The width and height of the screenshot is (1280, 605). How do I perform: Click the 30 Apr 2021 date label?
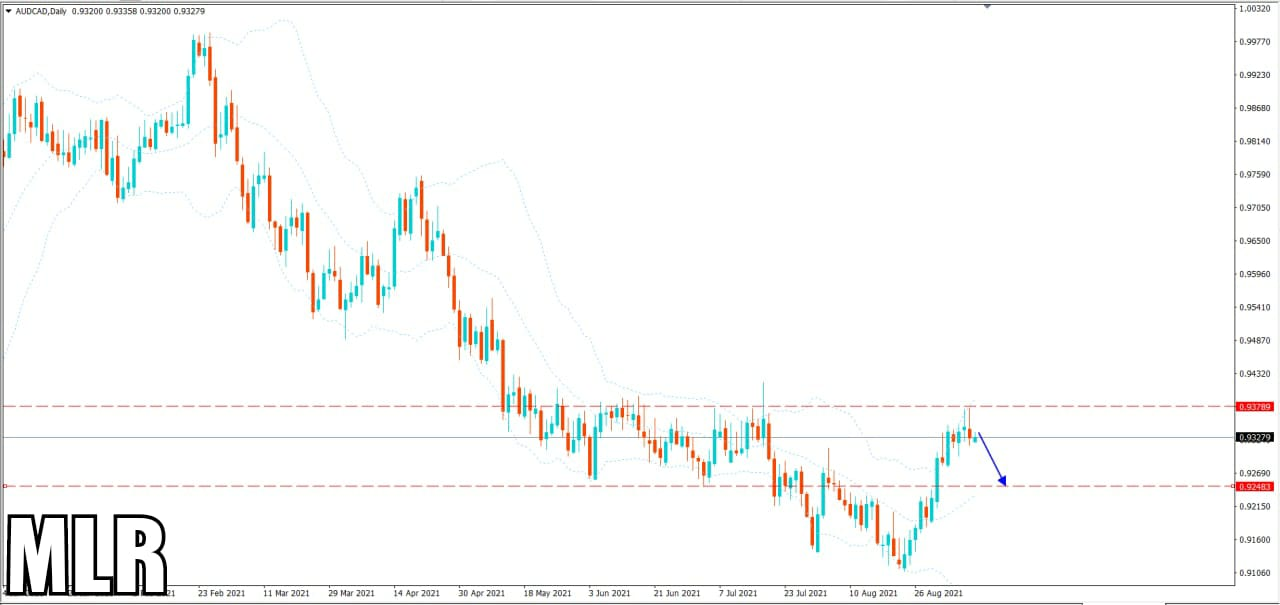point(482,593)
